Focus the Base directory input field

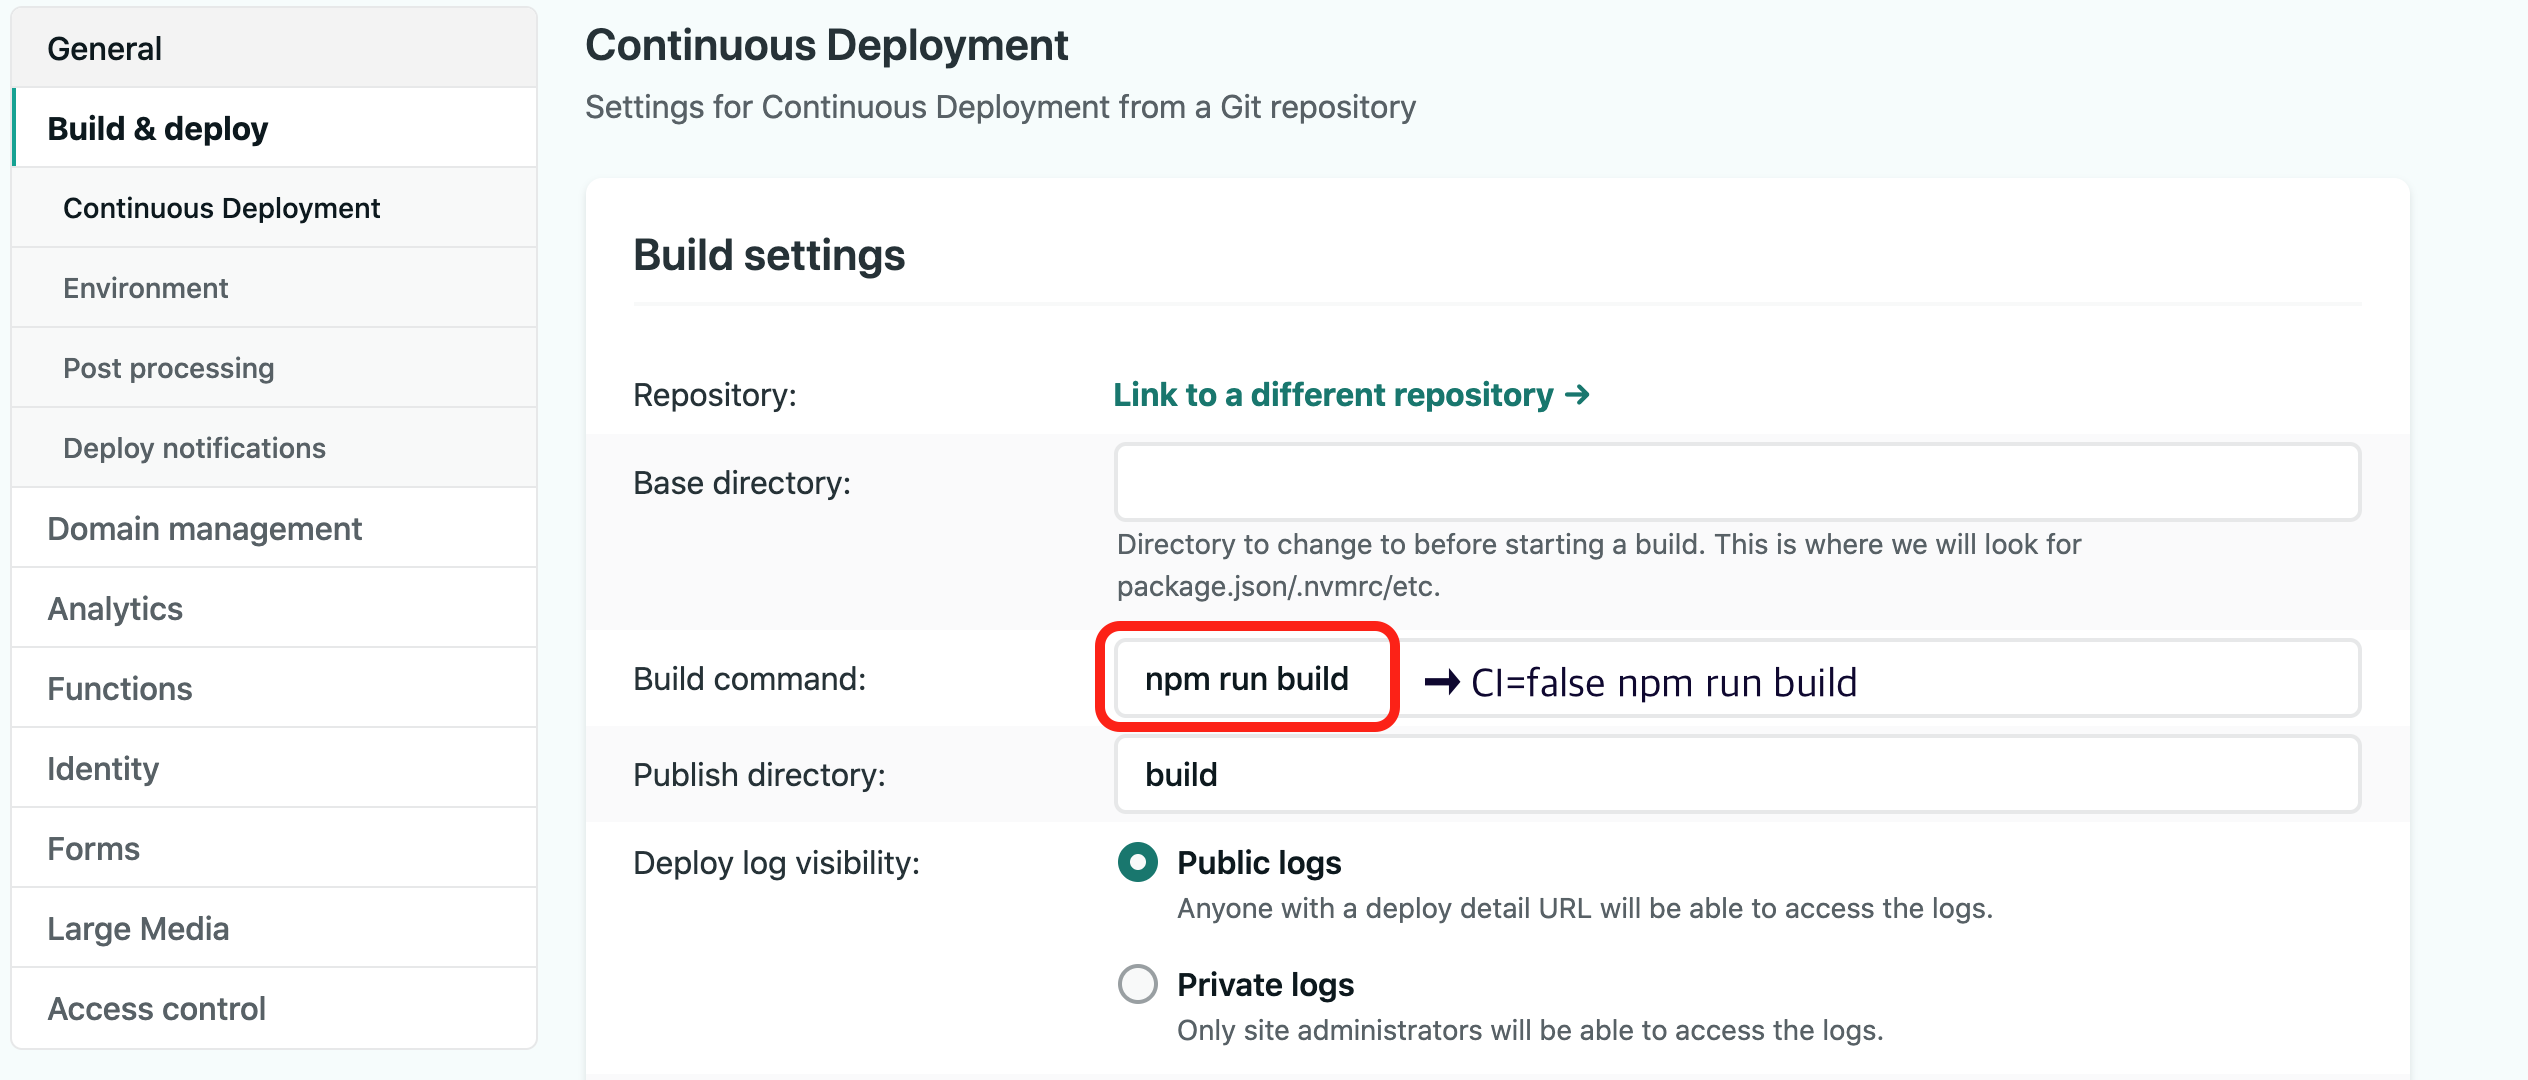(x=1737, y=482)
